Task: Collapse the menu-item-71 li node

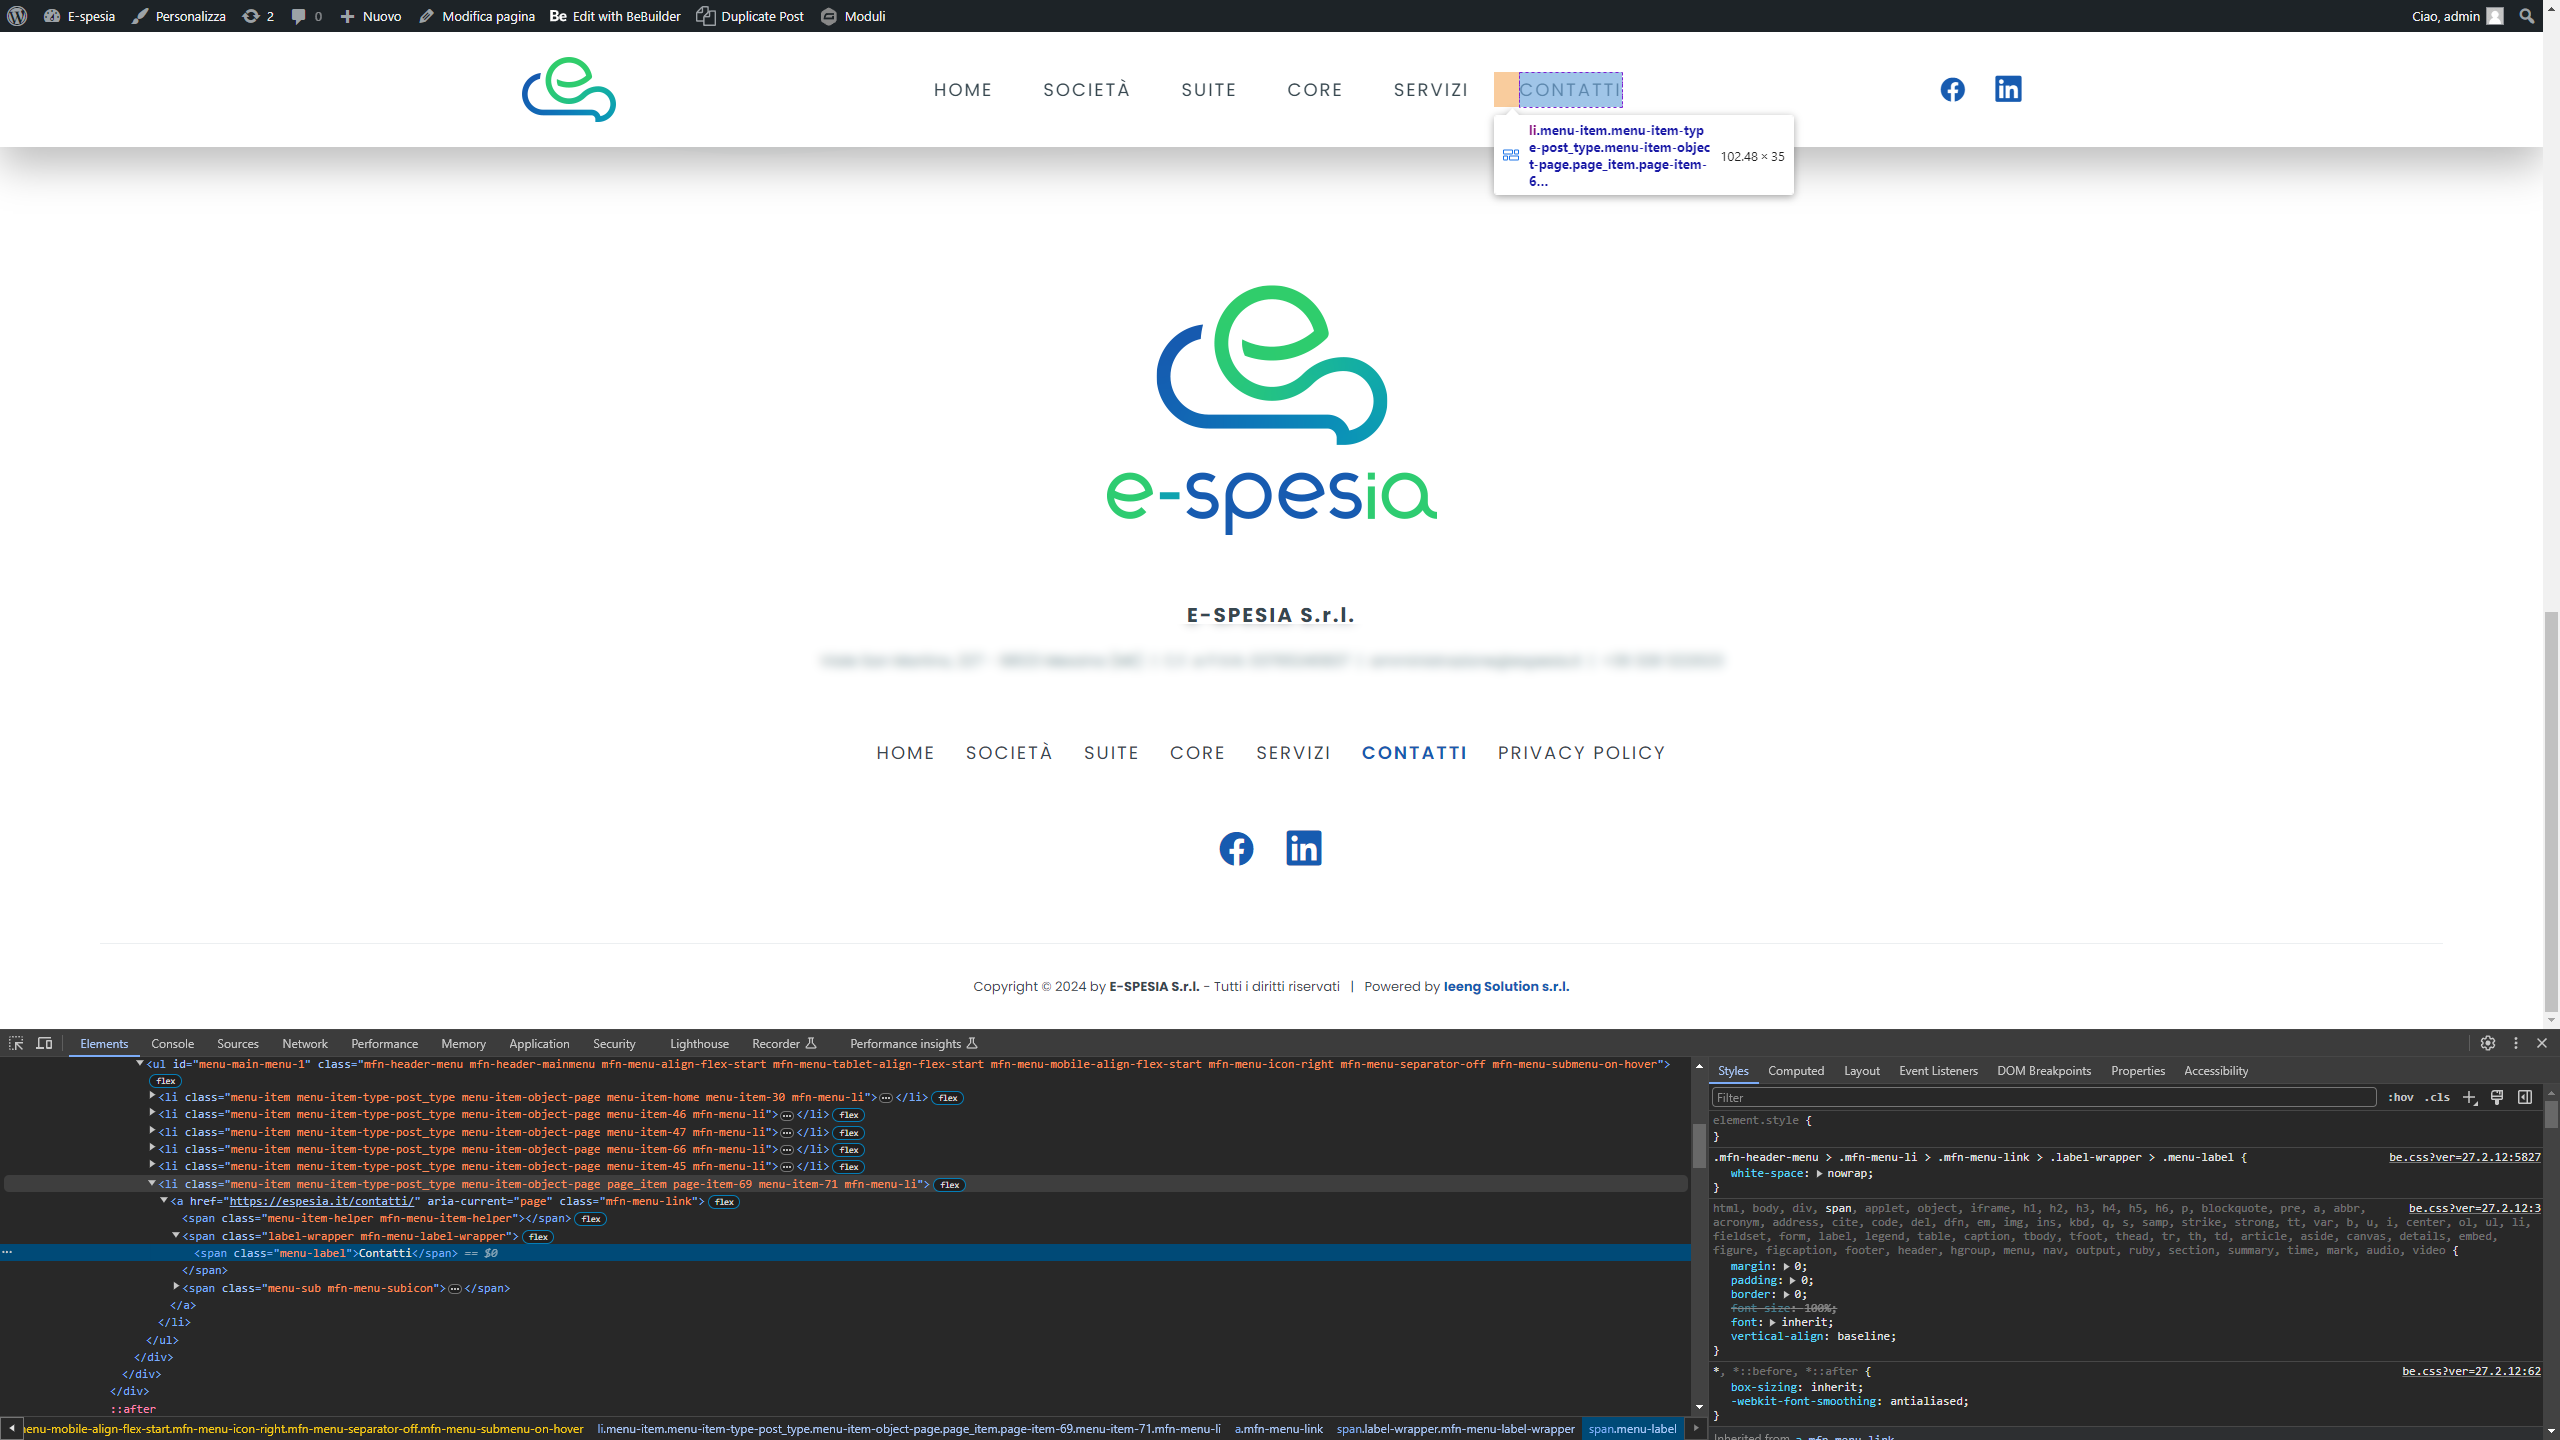Action: coord(152,1183)
